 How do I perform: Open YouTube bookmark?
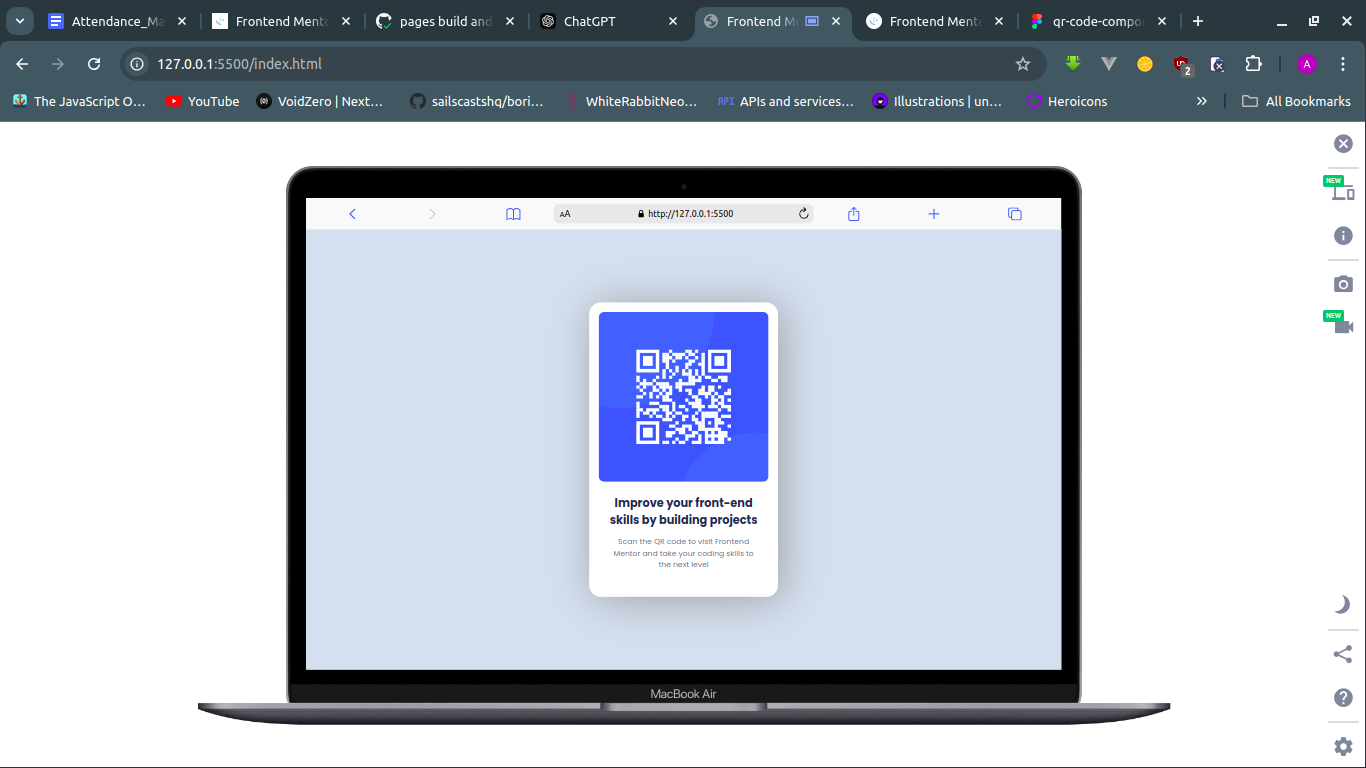203,101
